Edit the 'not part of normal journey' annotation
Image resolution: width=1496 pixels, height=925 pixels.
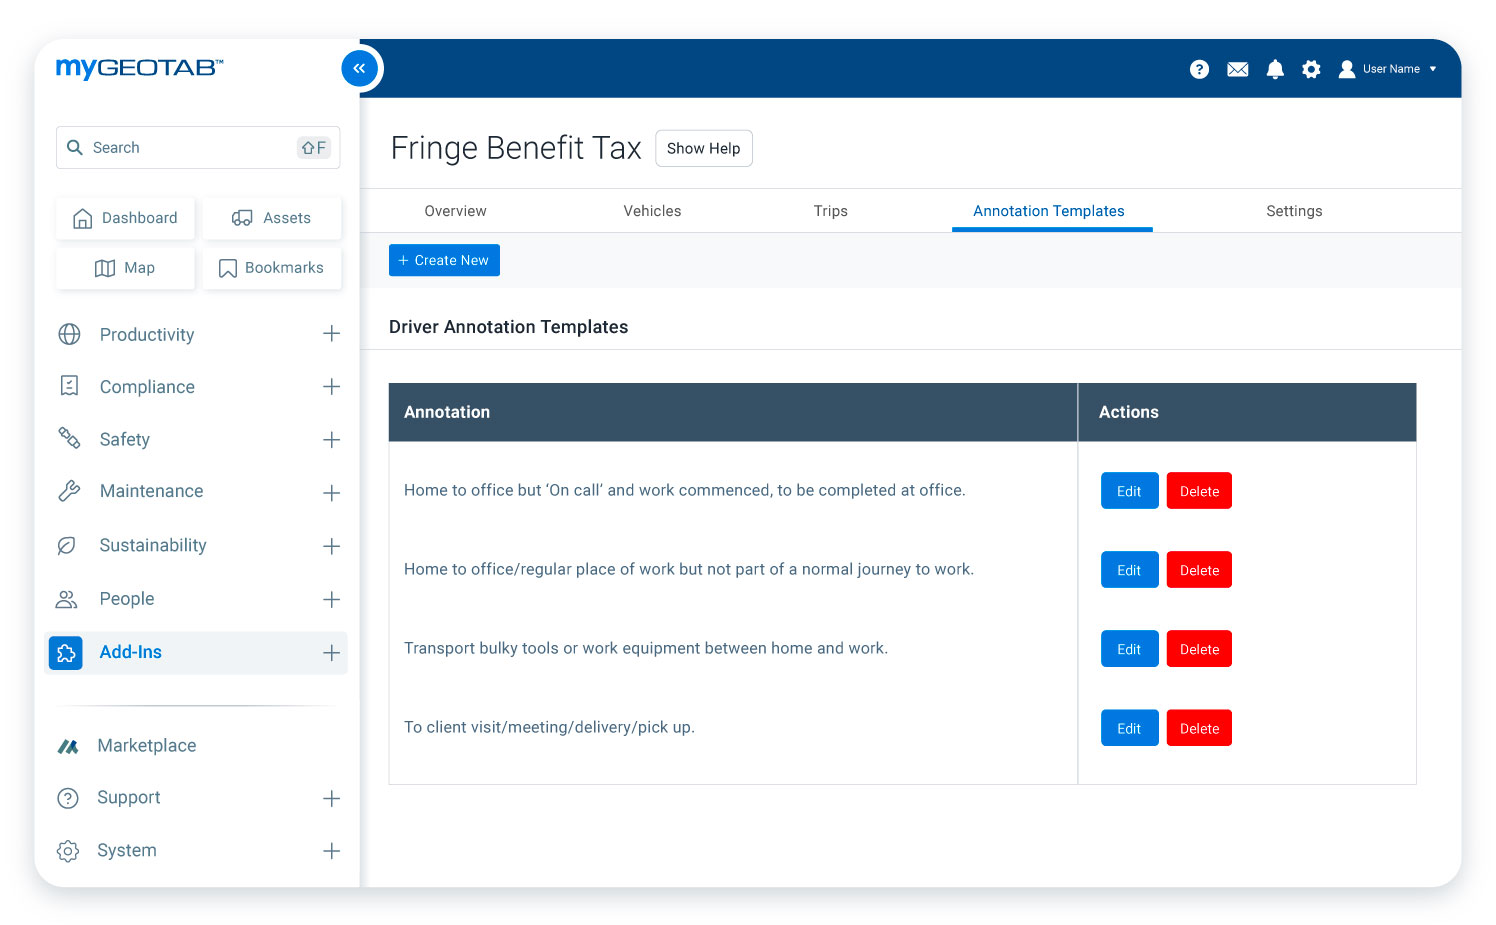1129,570
